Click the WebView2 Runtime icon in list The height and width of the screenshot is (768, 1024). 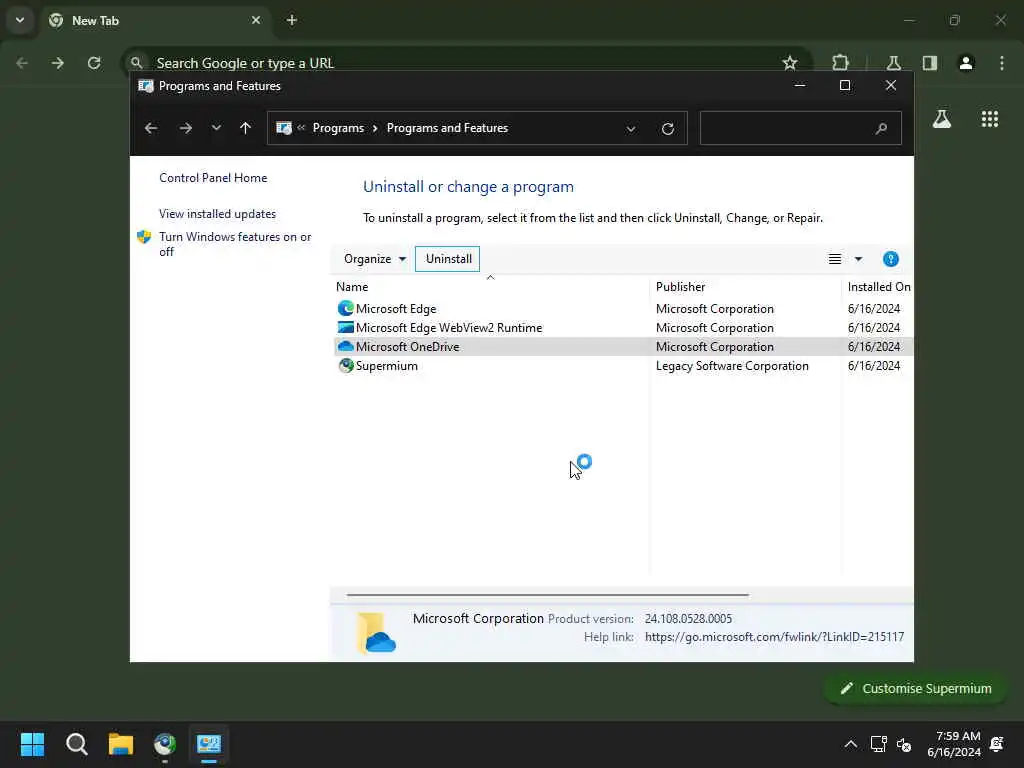[x=345, y=327]
